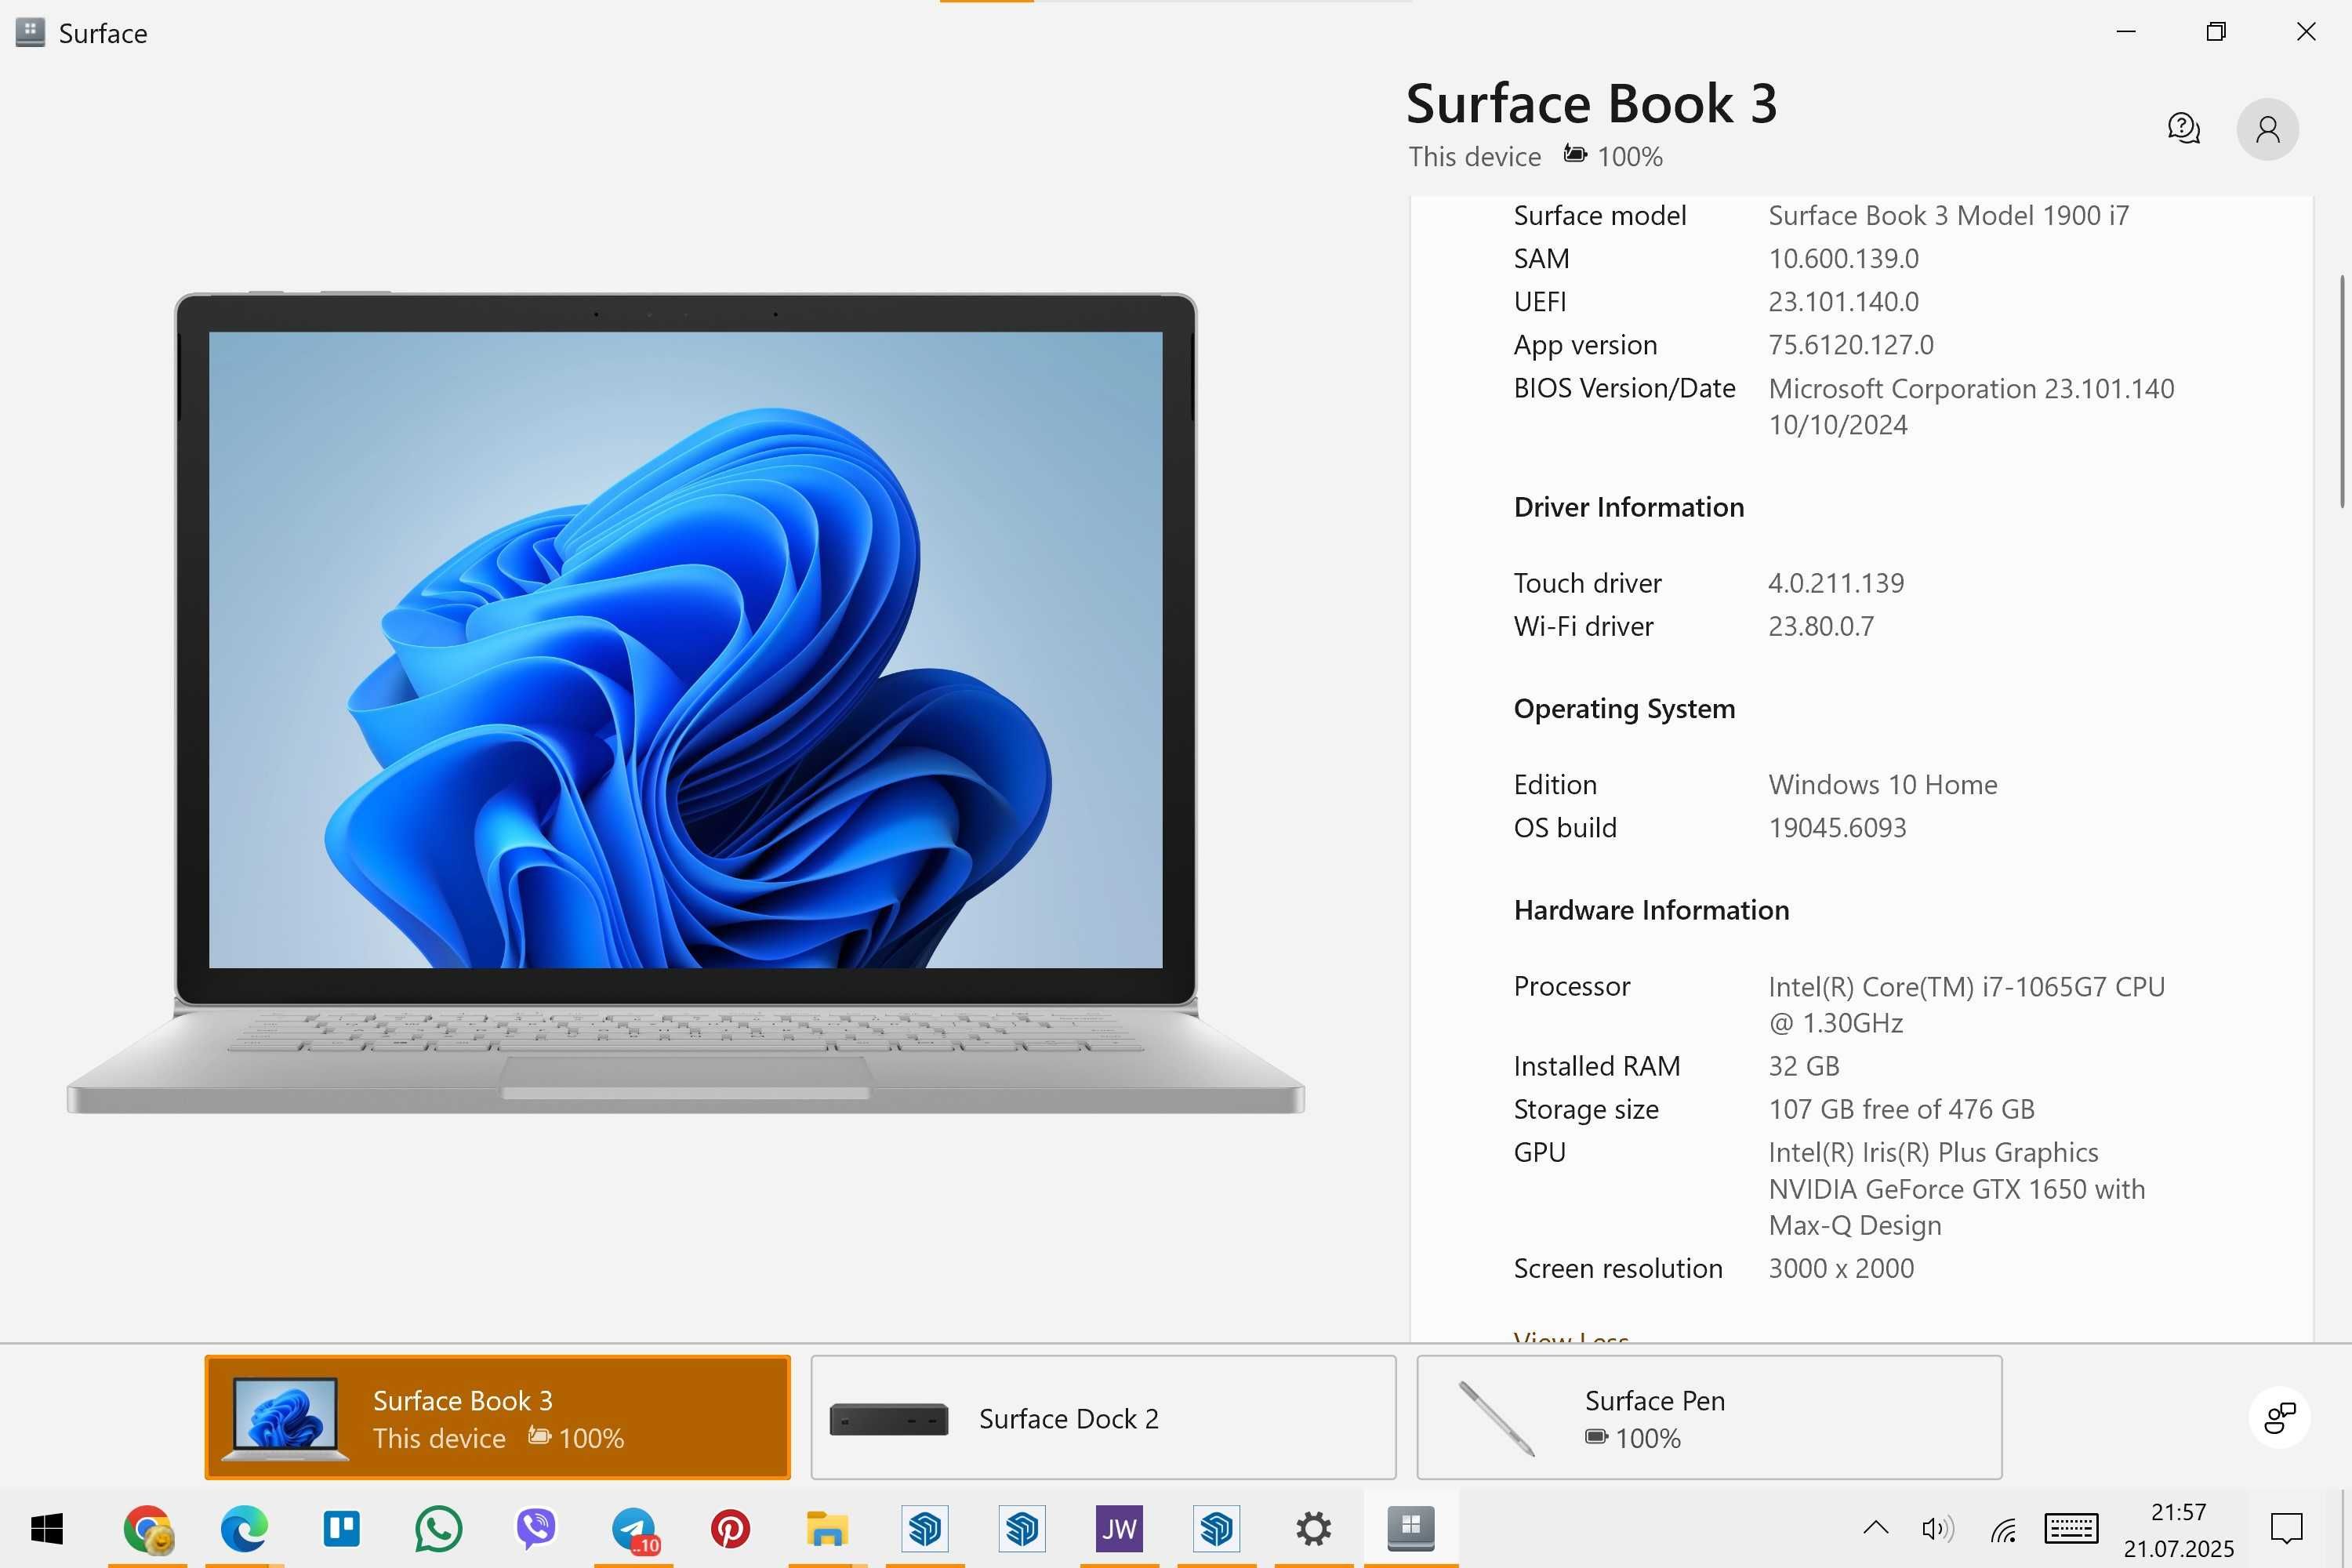Click the 'Driver Information' section heading
Image resolution: width=2352 pixels, height=1568 pixels.
(x=1629, y=507)
